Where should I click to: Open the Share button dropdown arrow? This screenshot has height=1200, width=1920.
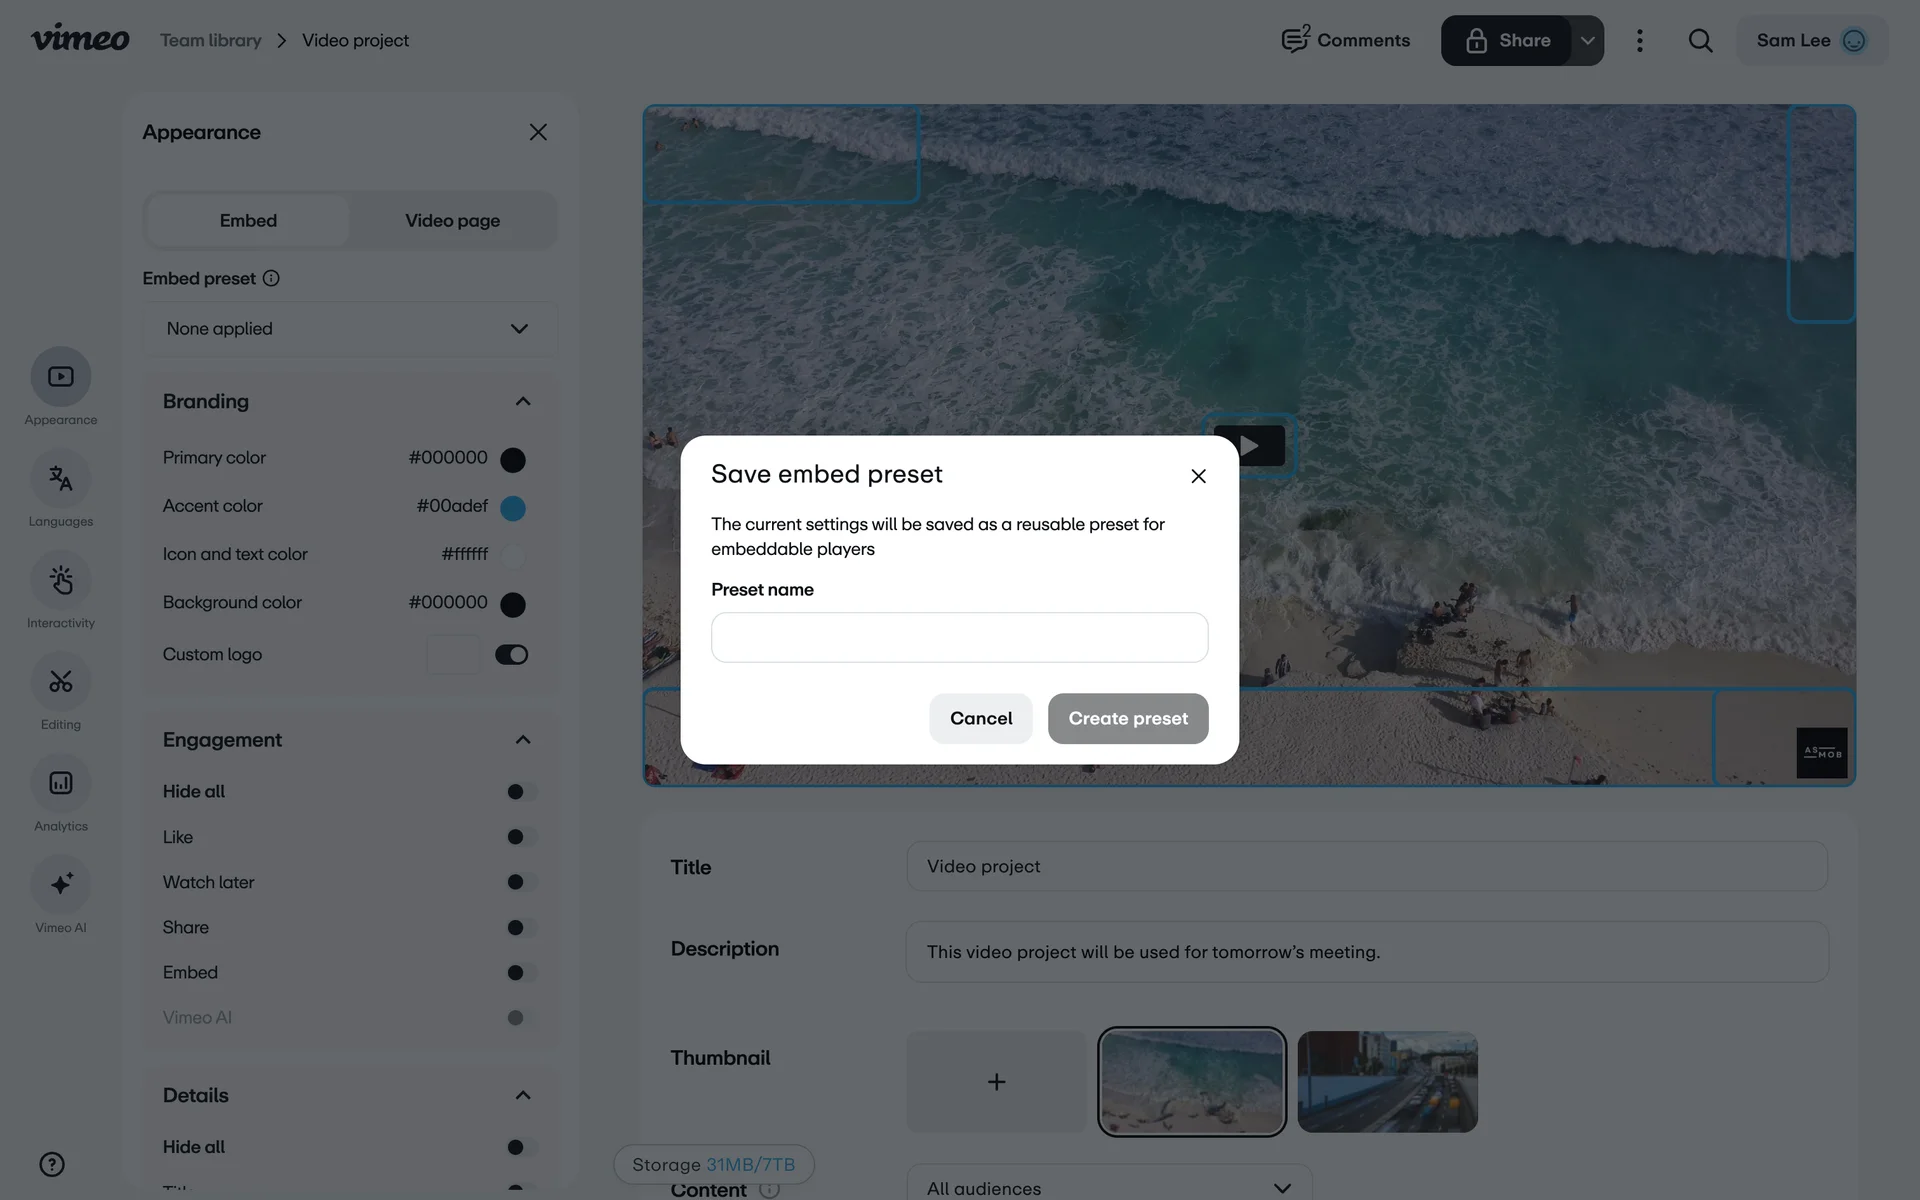[x=1587, y=41]
